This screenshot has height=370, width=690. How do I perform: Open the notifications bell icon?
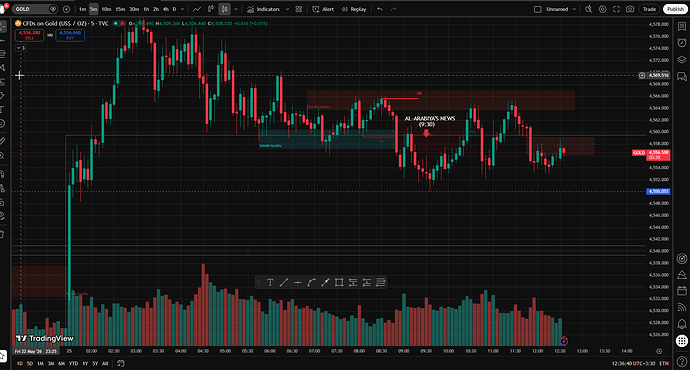pos(682,324)
